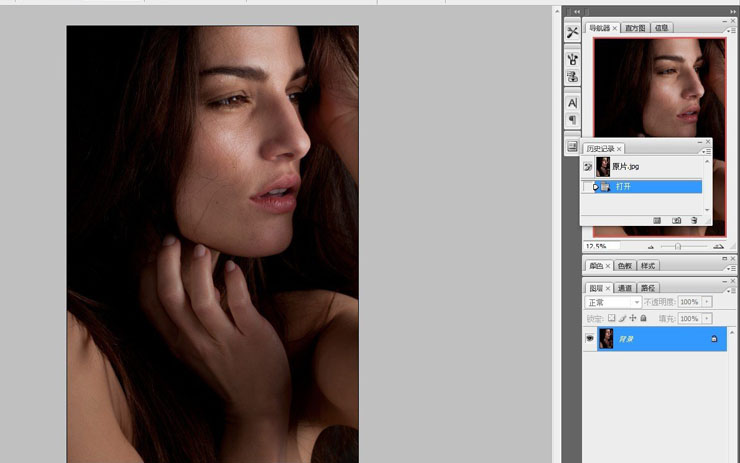The height and width of the screenshot is (463, 740).
Task: Create new snapshot camera icon in History
Action: 676,220
